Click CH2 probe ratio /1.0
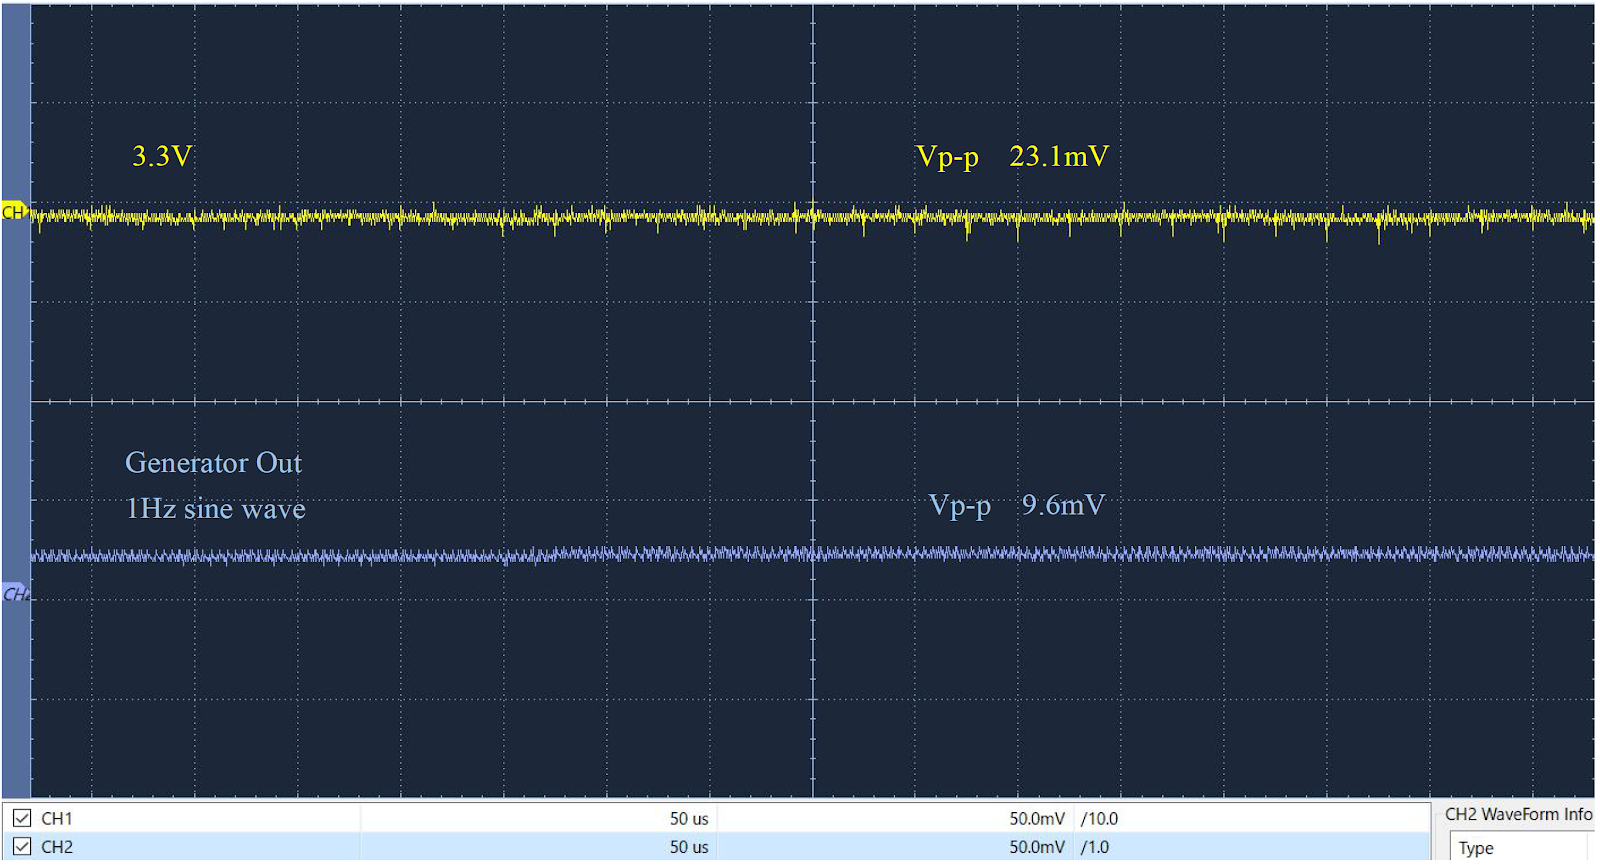This screenshot has height=866, width=1600. 1095,847
